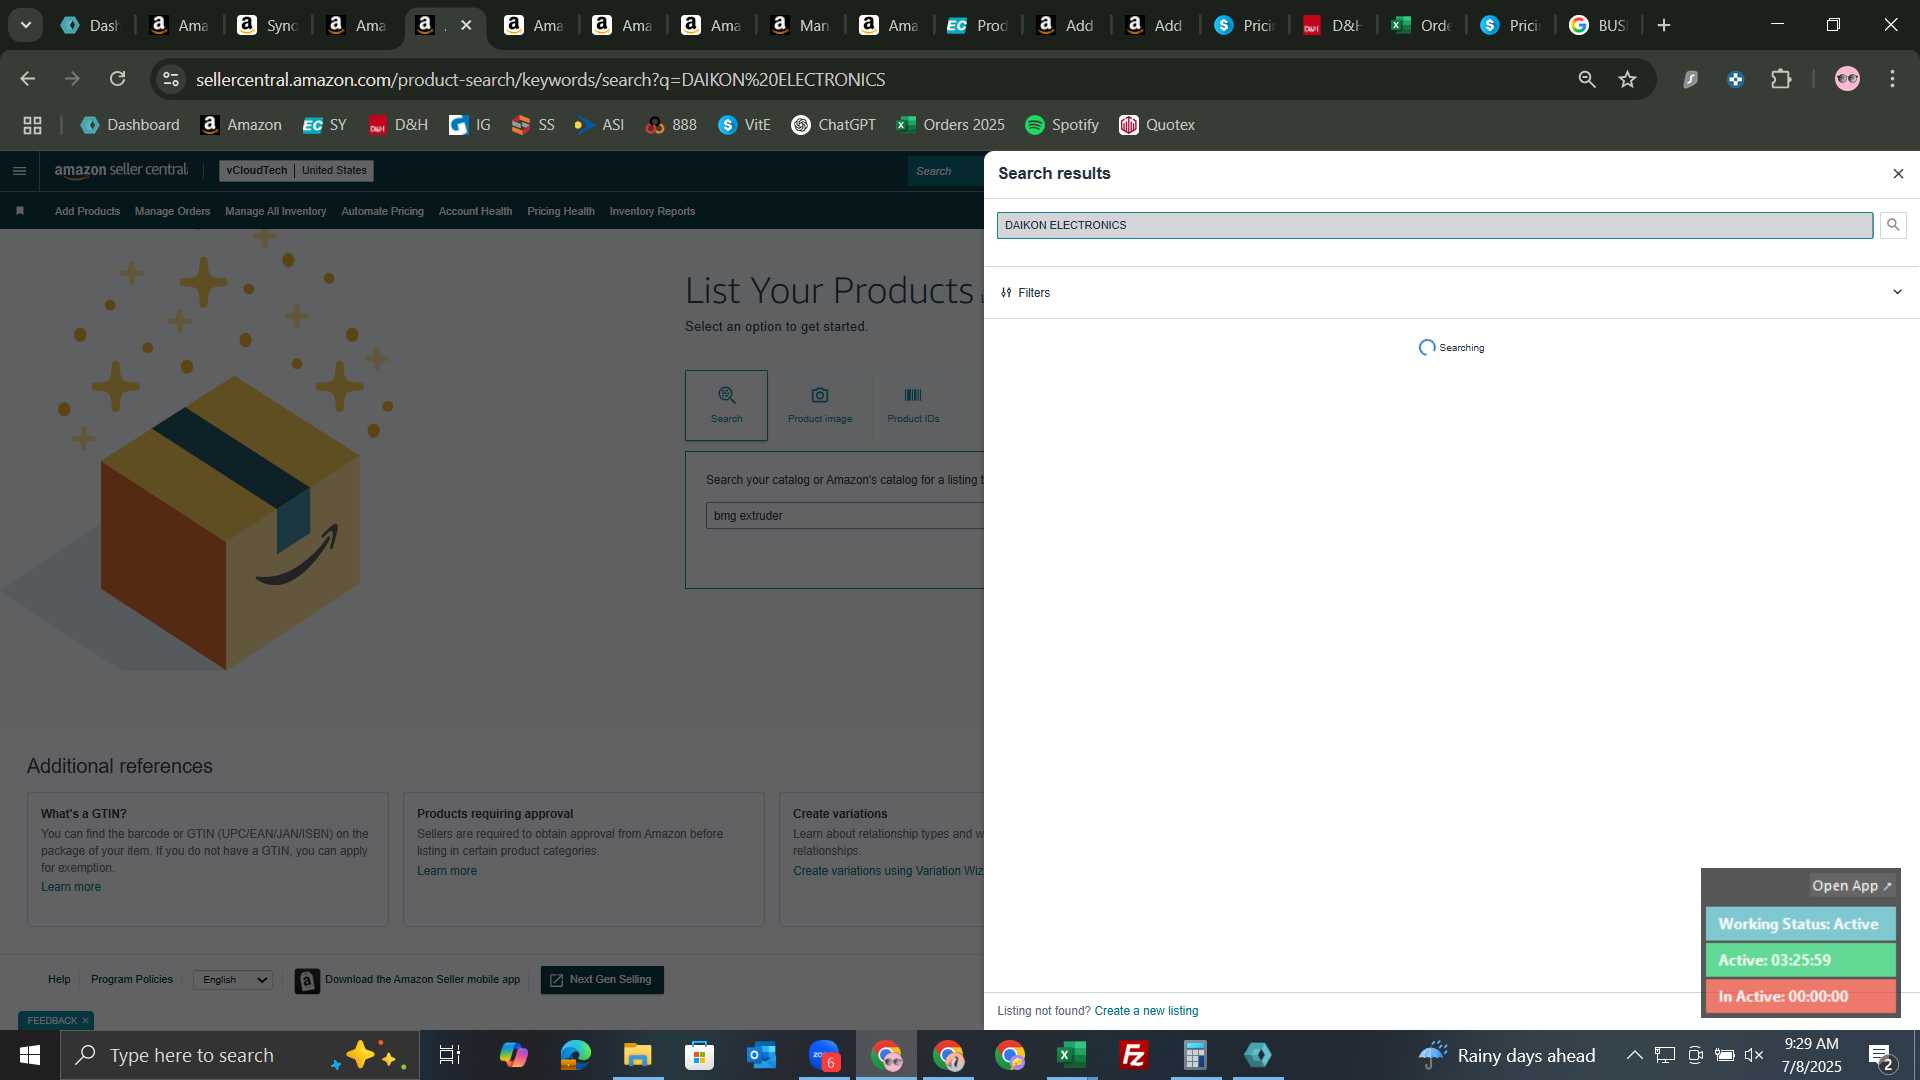Open Excel from taskbar
The width and height of the screenshot is (1920, 1080).
click(x=1071, y=1055)
